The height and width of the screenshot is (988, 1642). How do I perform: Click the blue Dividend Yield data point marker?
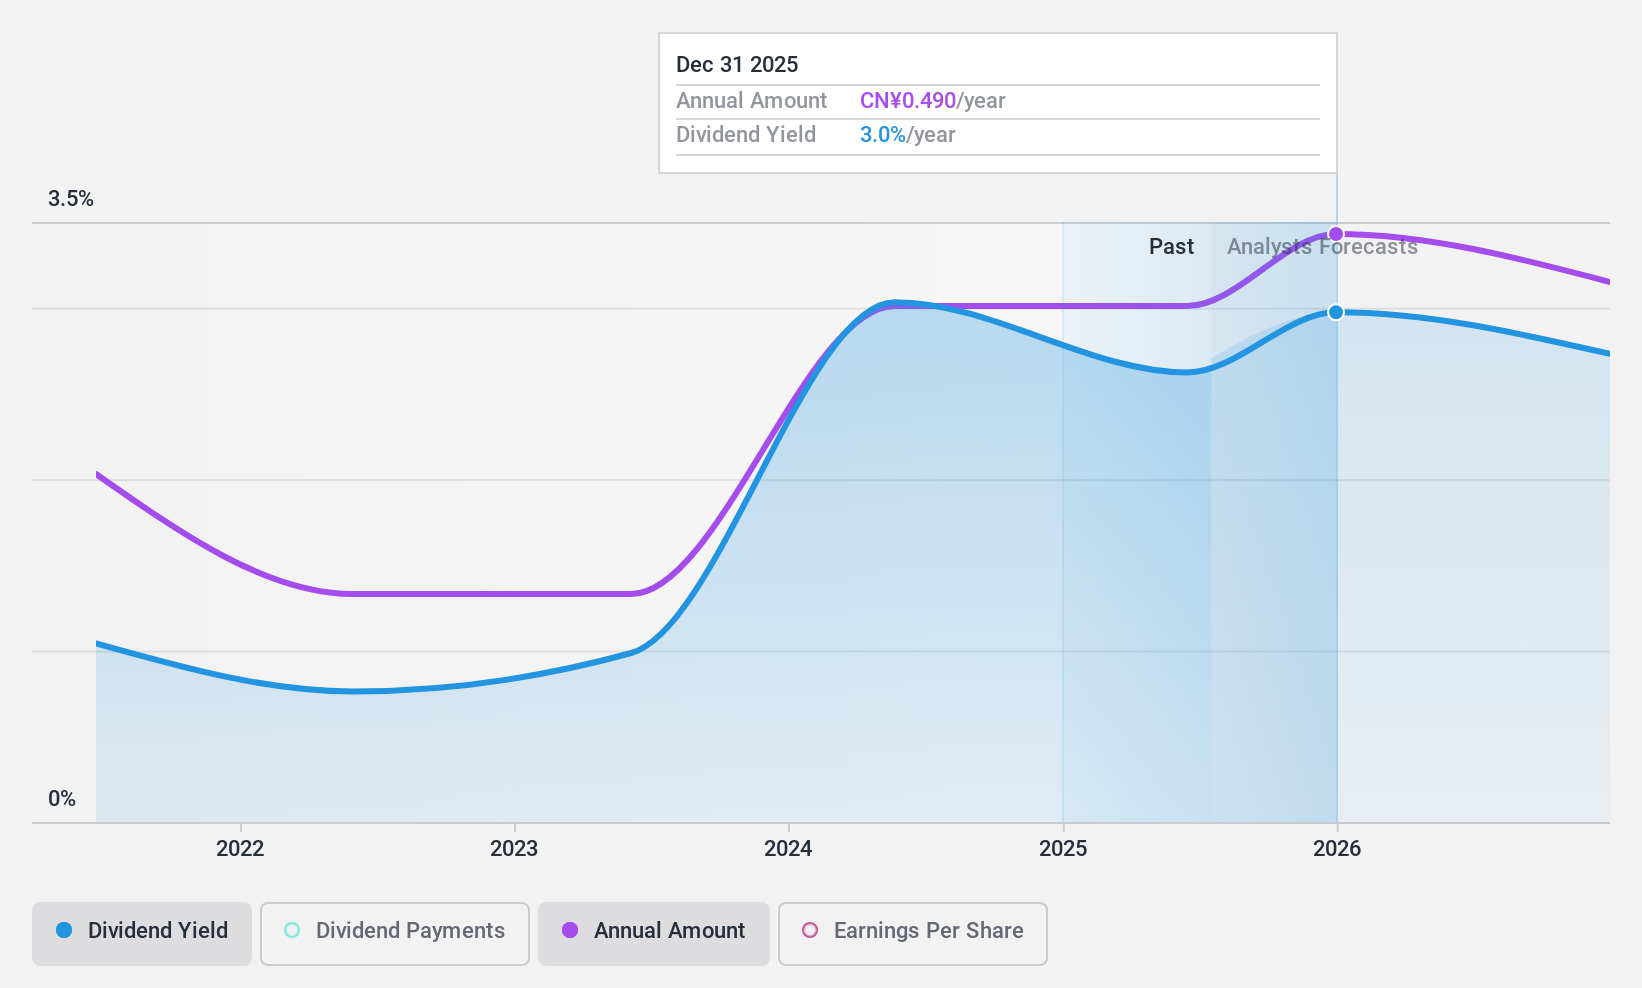pyautogui.click(x=1336, y=312)
